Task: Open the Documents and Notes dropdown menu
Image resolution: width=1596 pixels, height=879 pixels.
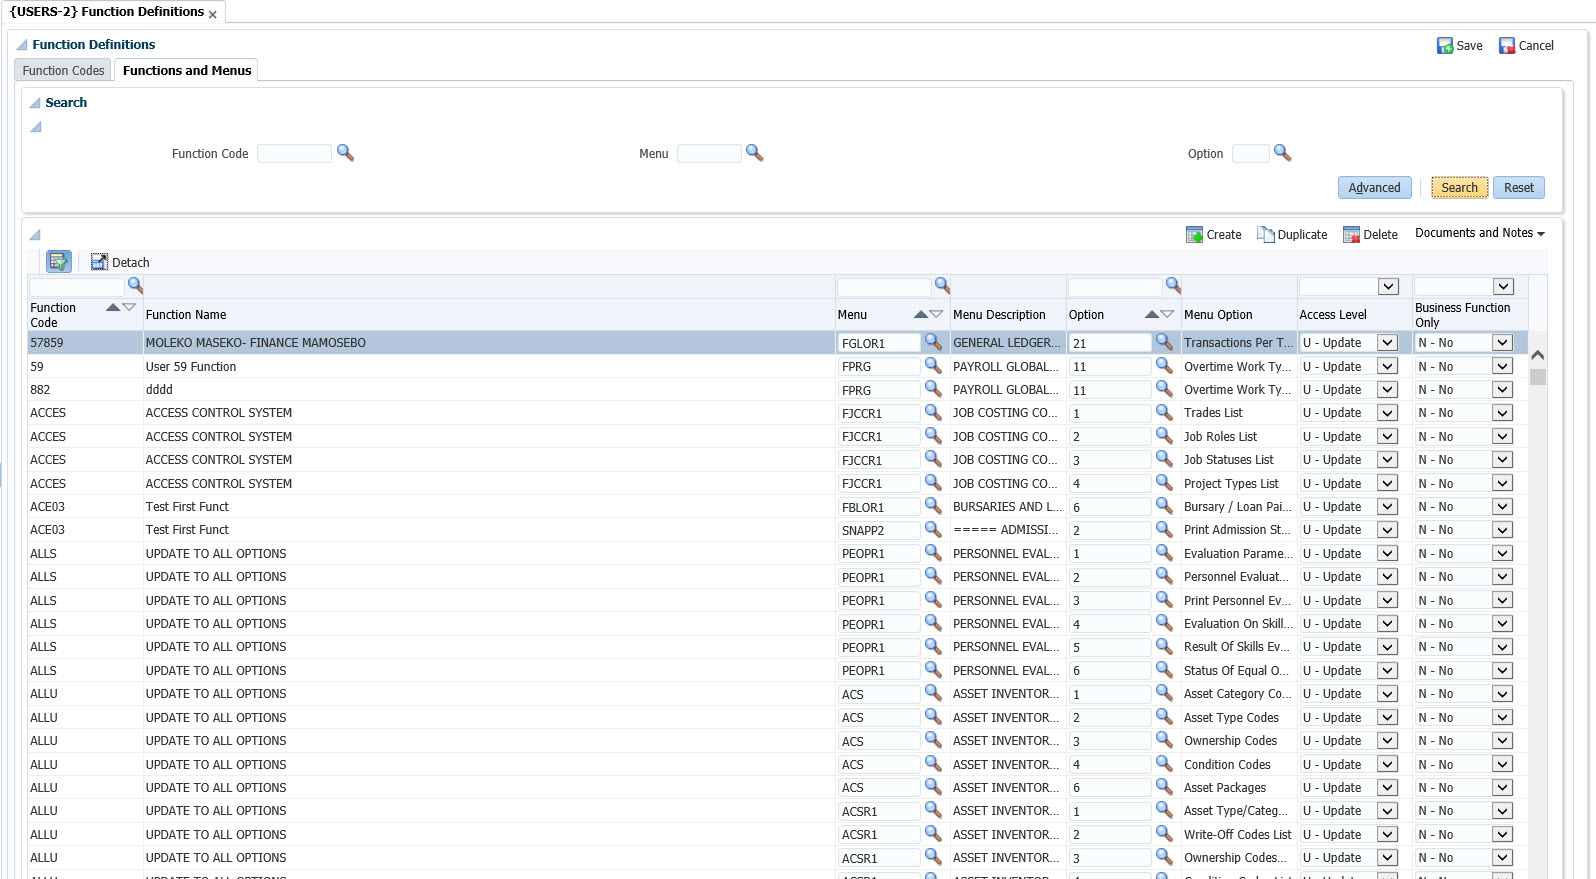Action: 1479,233
